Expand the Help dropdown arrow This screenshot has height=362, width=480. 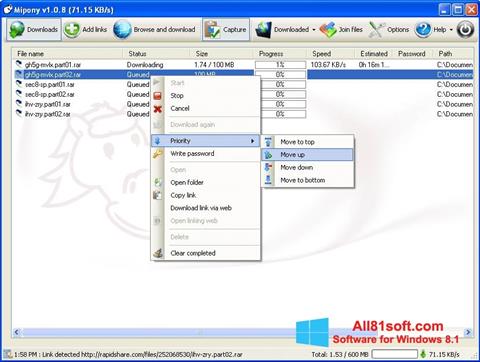[451, 30]
